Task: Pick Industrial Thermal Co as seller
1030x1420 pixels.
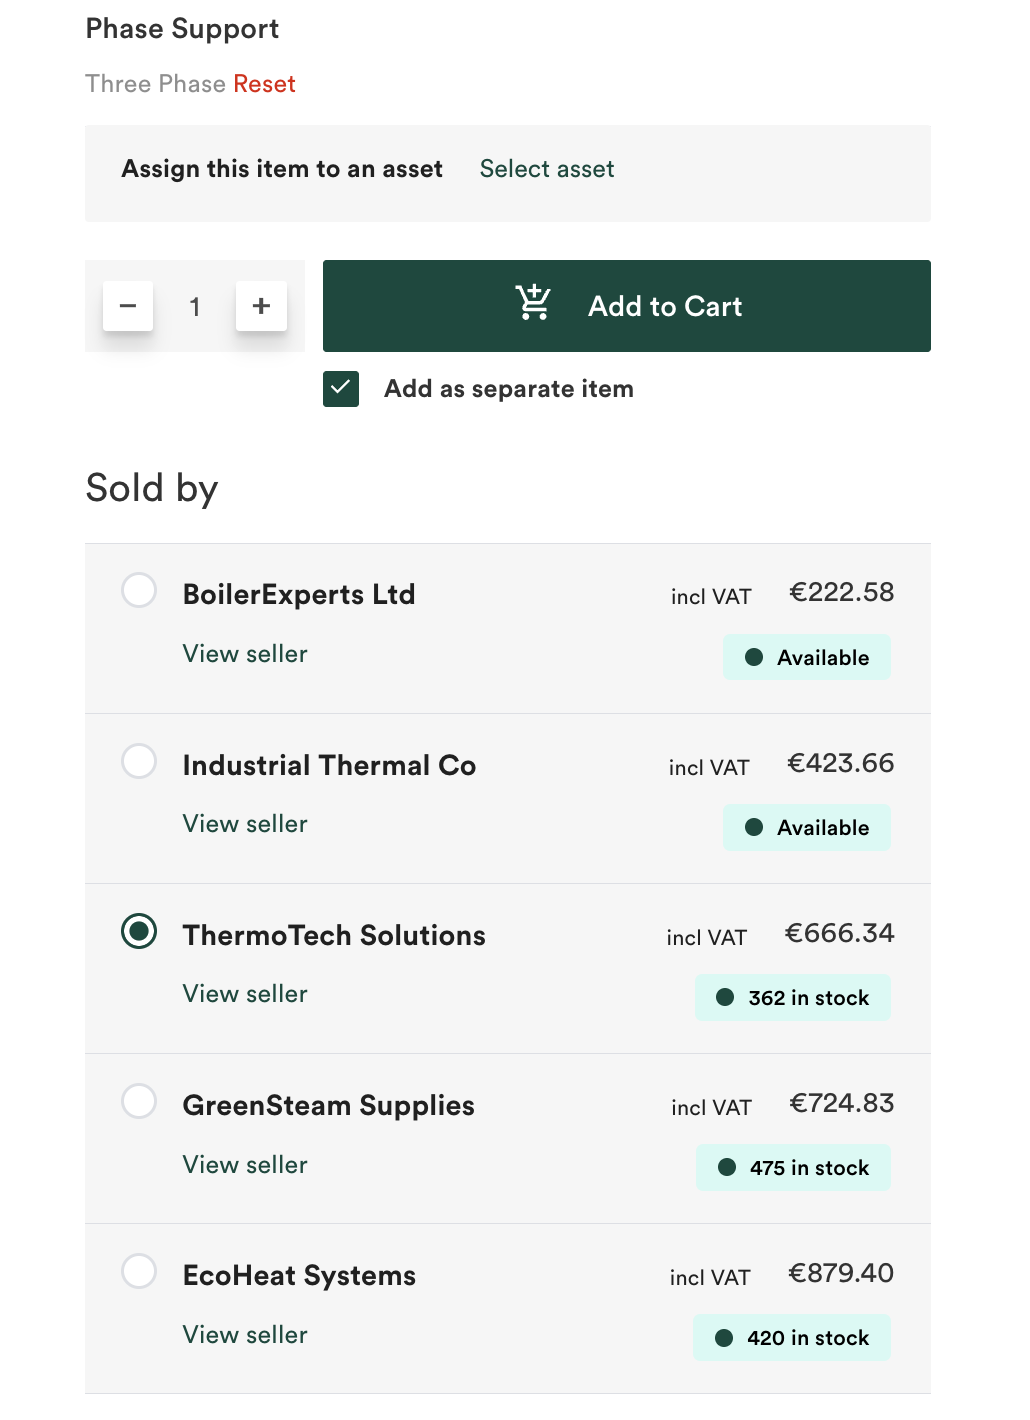Action: [139, 761]
